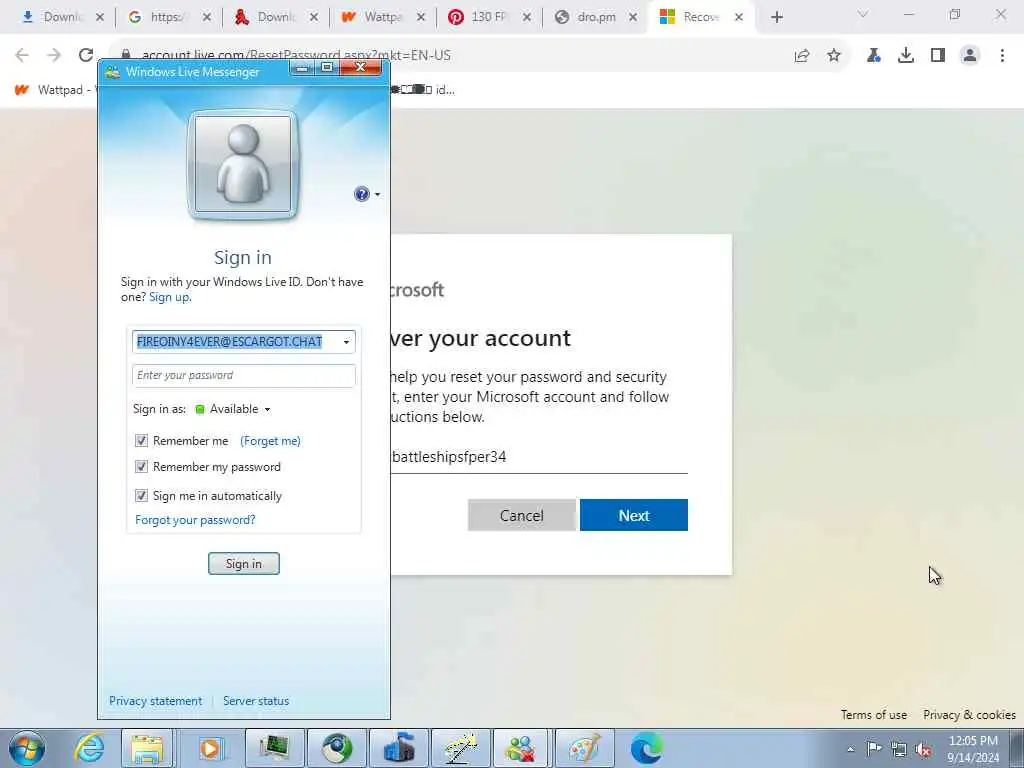Screen dimensions: 1024x768
Task: Open the Paint palette icon in taskbar
Action: coord(584,748)
